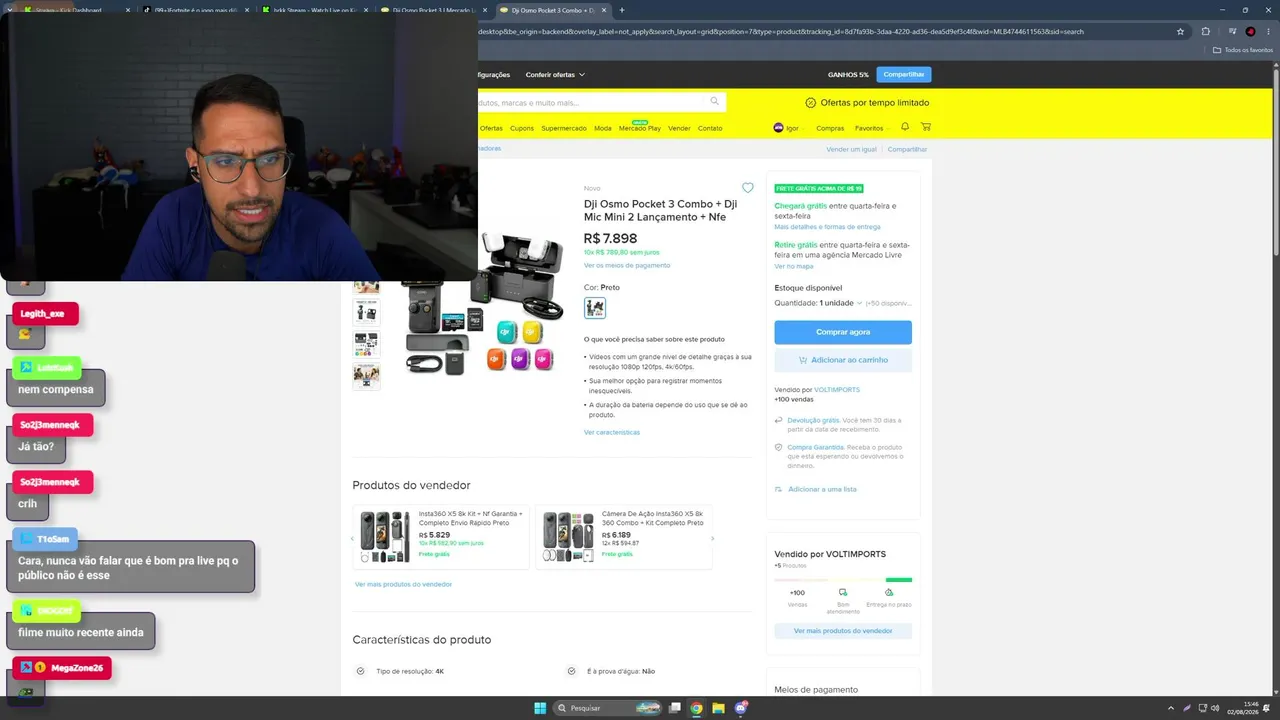This screenshot has height=720, width=1280.
Task: Favorite the product with the heart icon
Action: pos(747,188)
